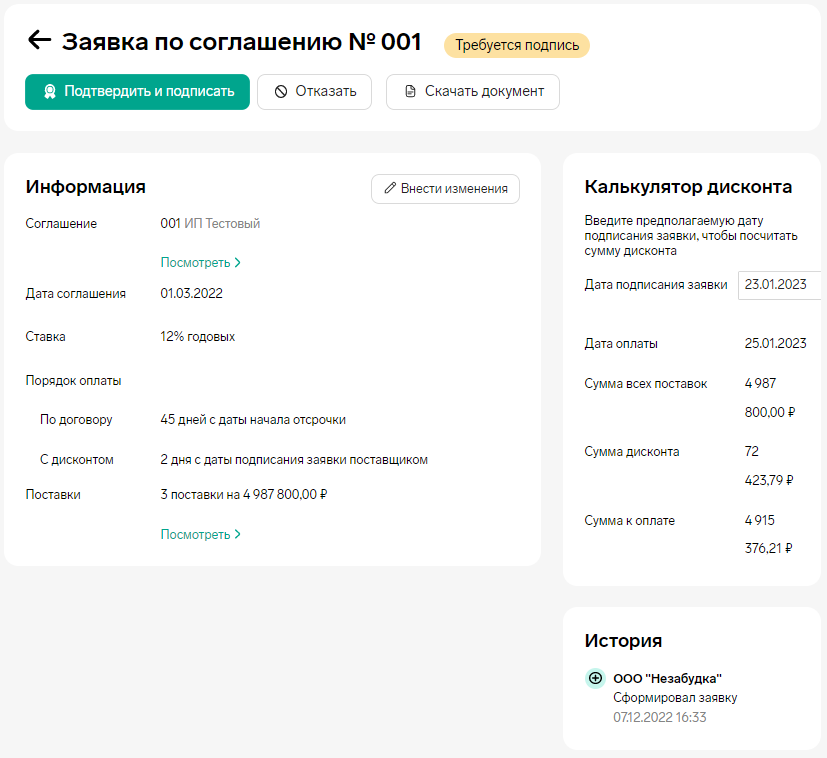Click the Калькулятор дисконта heading

688,187
